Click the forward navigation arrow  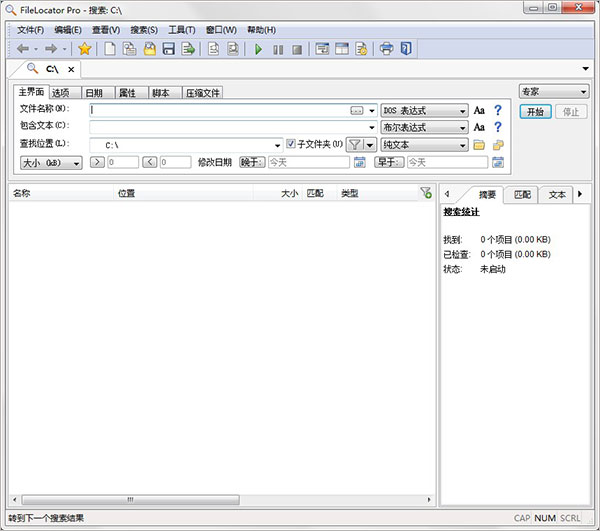51,49
